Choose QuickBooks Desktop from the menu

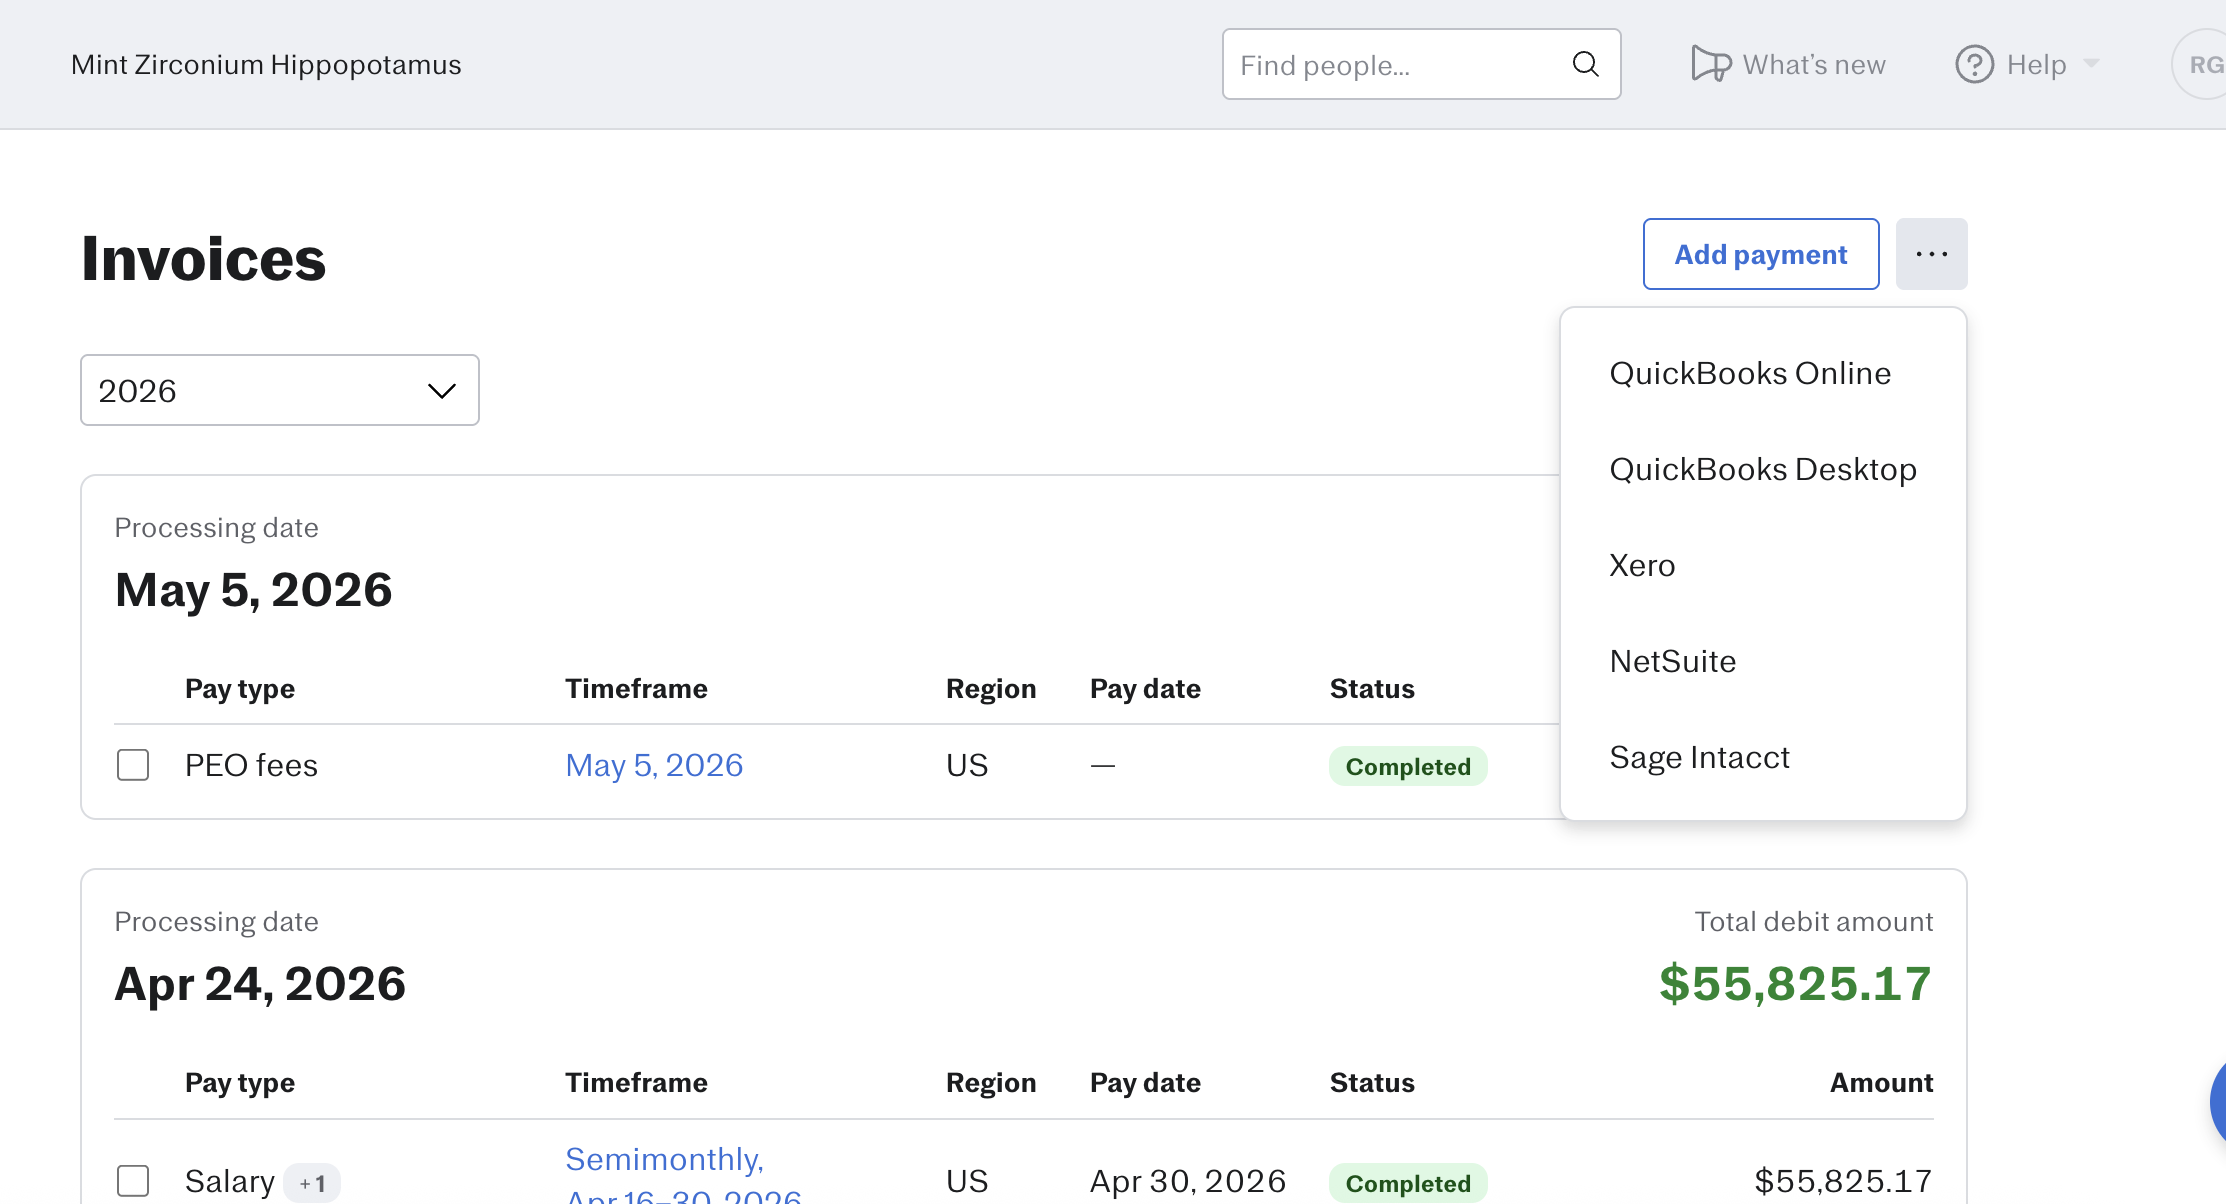(1763, 469)
